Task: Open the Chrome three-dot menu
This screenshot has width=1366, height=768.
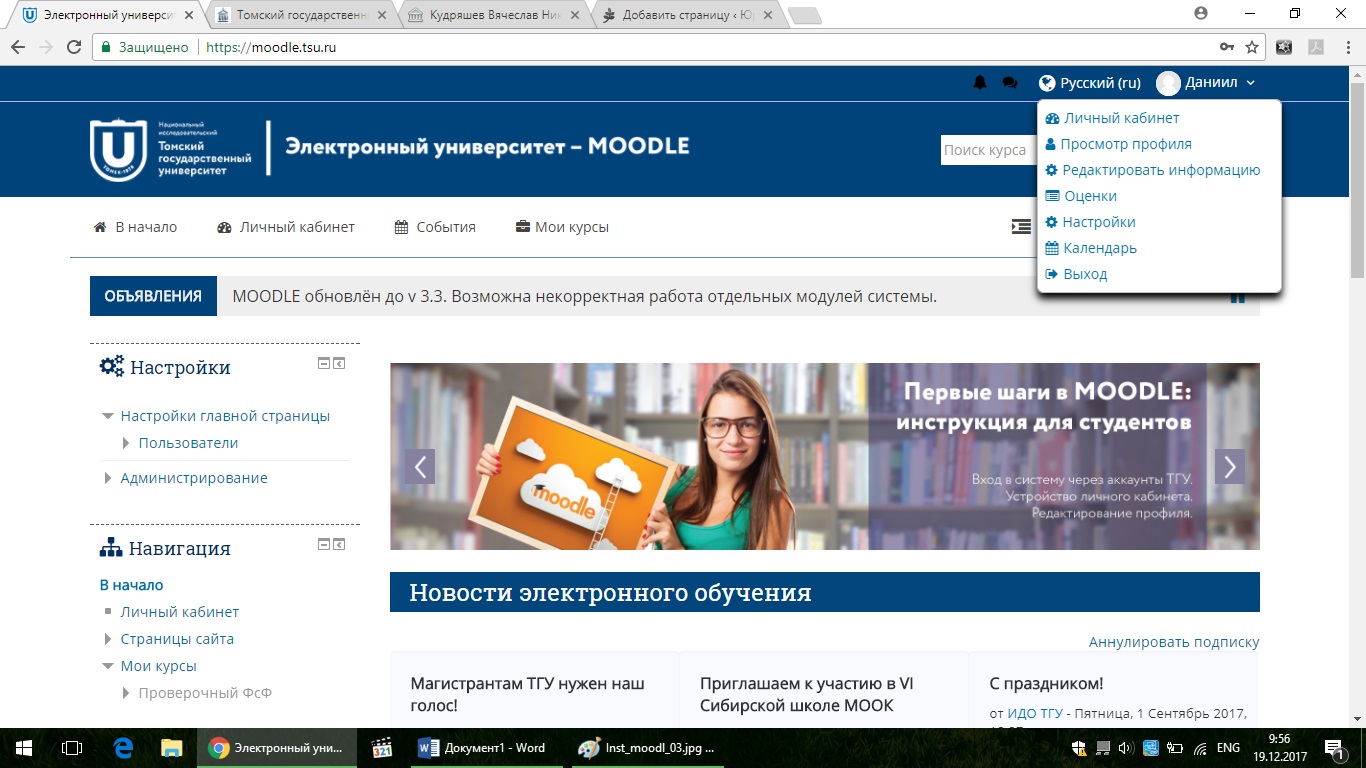Action: 1347,47
